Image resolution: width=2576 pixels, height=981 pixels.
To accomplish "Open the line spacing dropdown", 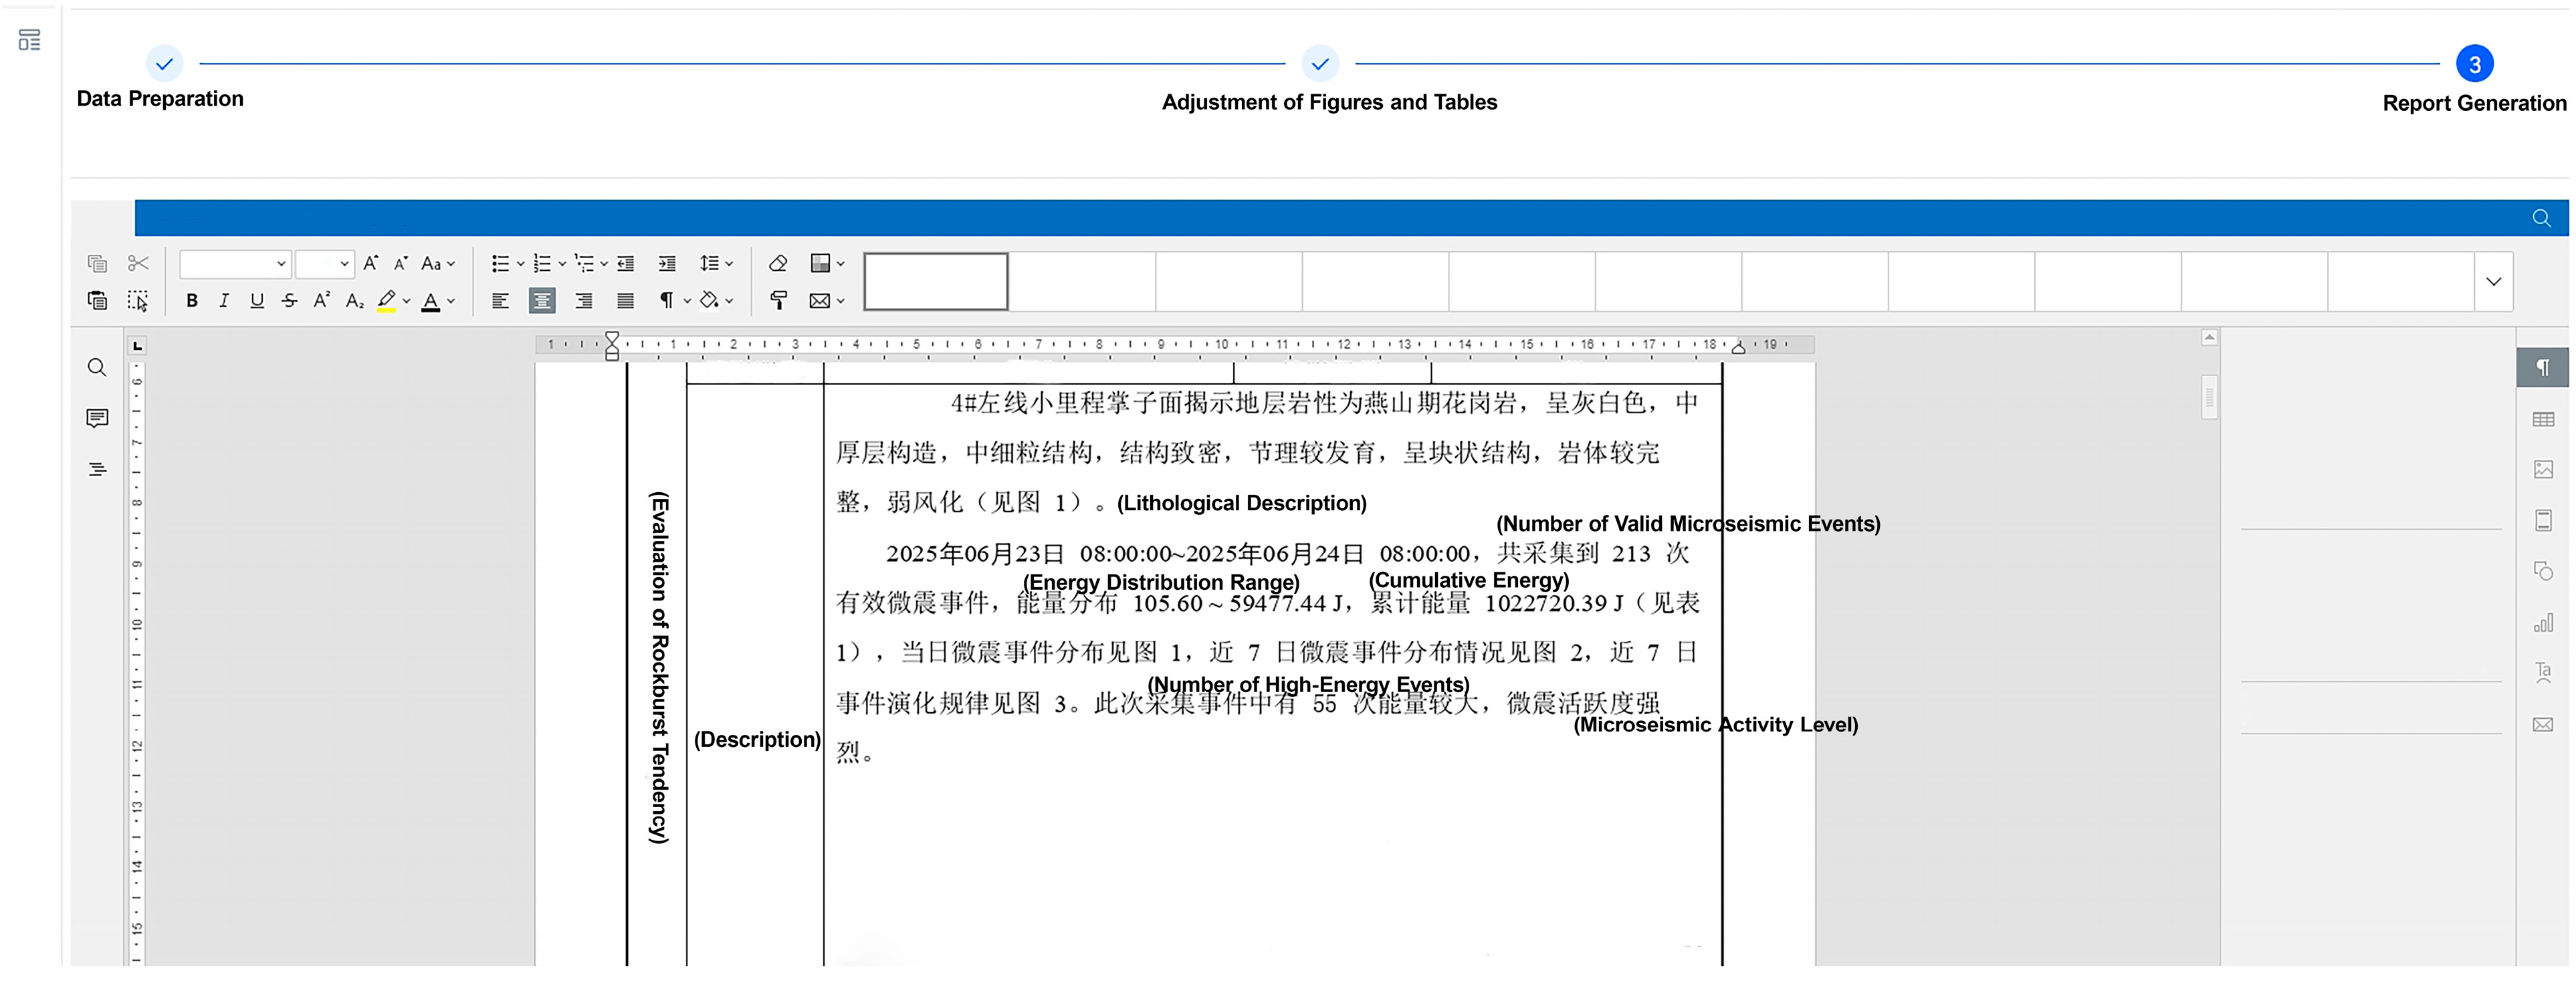I will click(716, 263).
